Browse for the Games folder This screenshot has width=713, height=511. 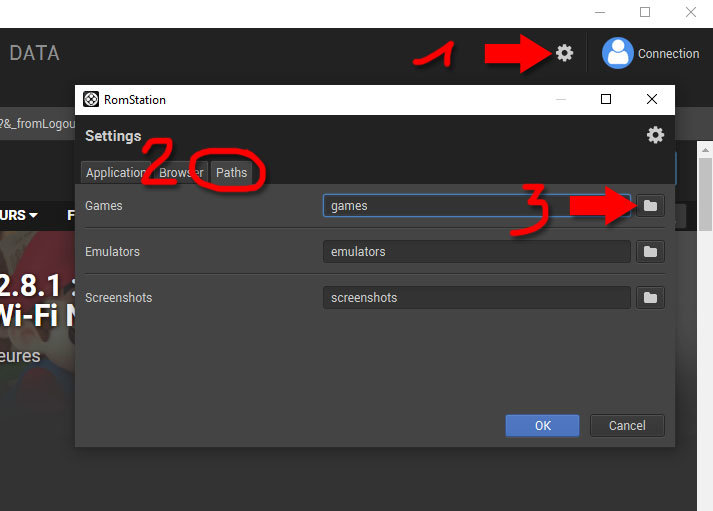coord(650,205)
